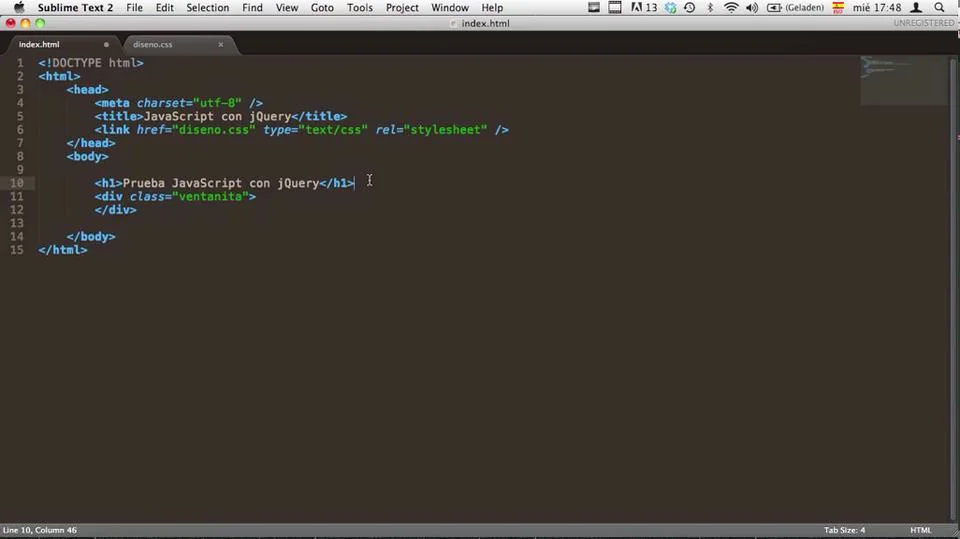Click the meta charset line
The height and width of the screenshot is (539, 960).
(x=178, y=103)
